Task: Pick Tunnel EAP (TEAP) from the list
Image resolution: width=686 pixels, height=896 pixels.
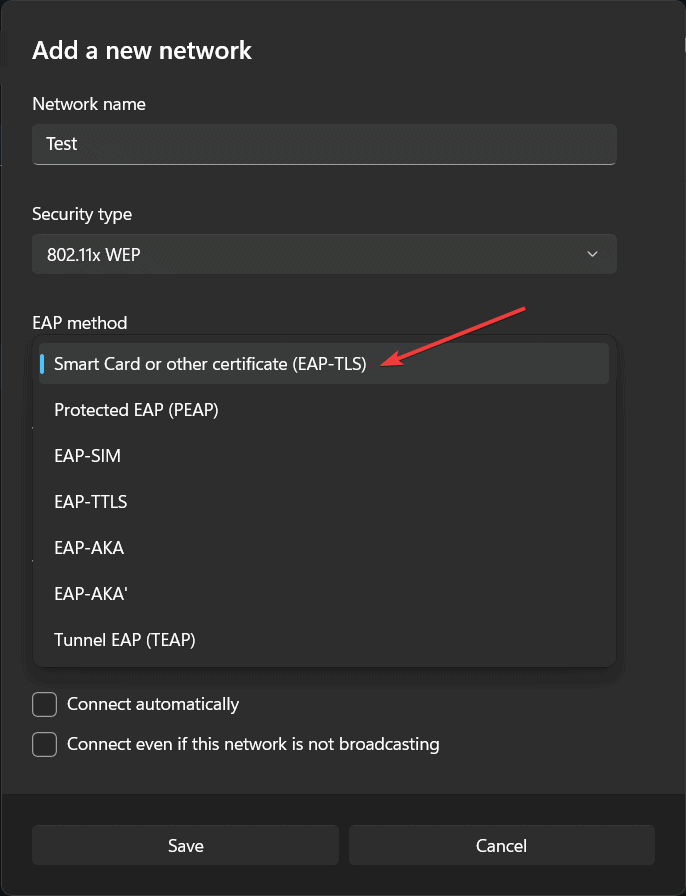Action: 324,639
